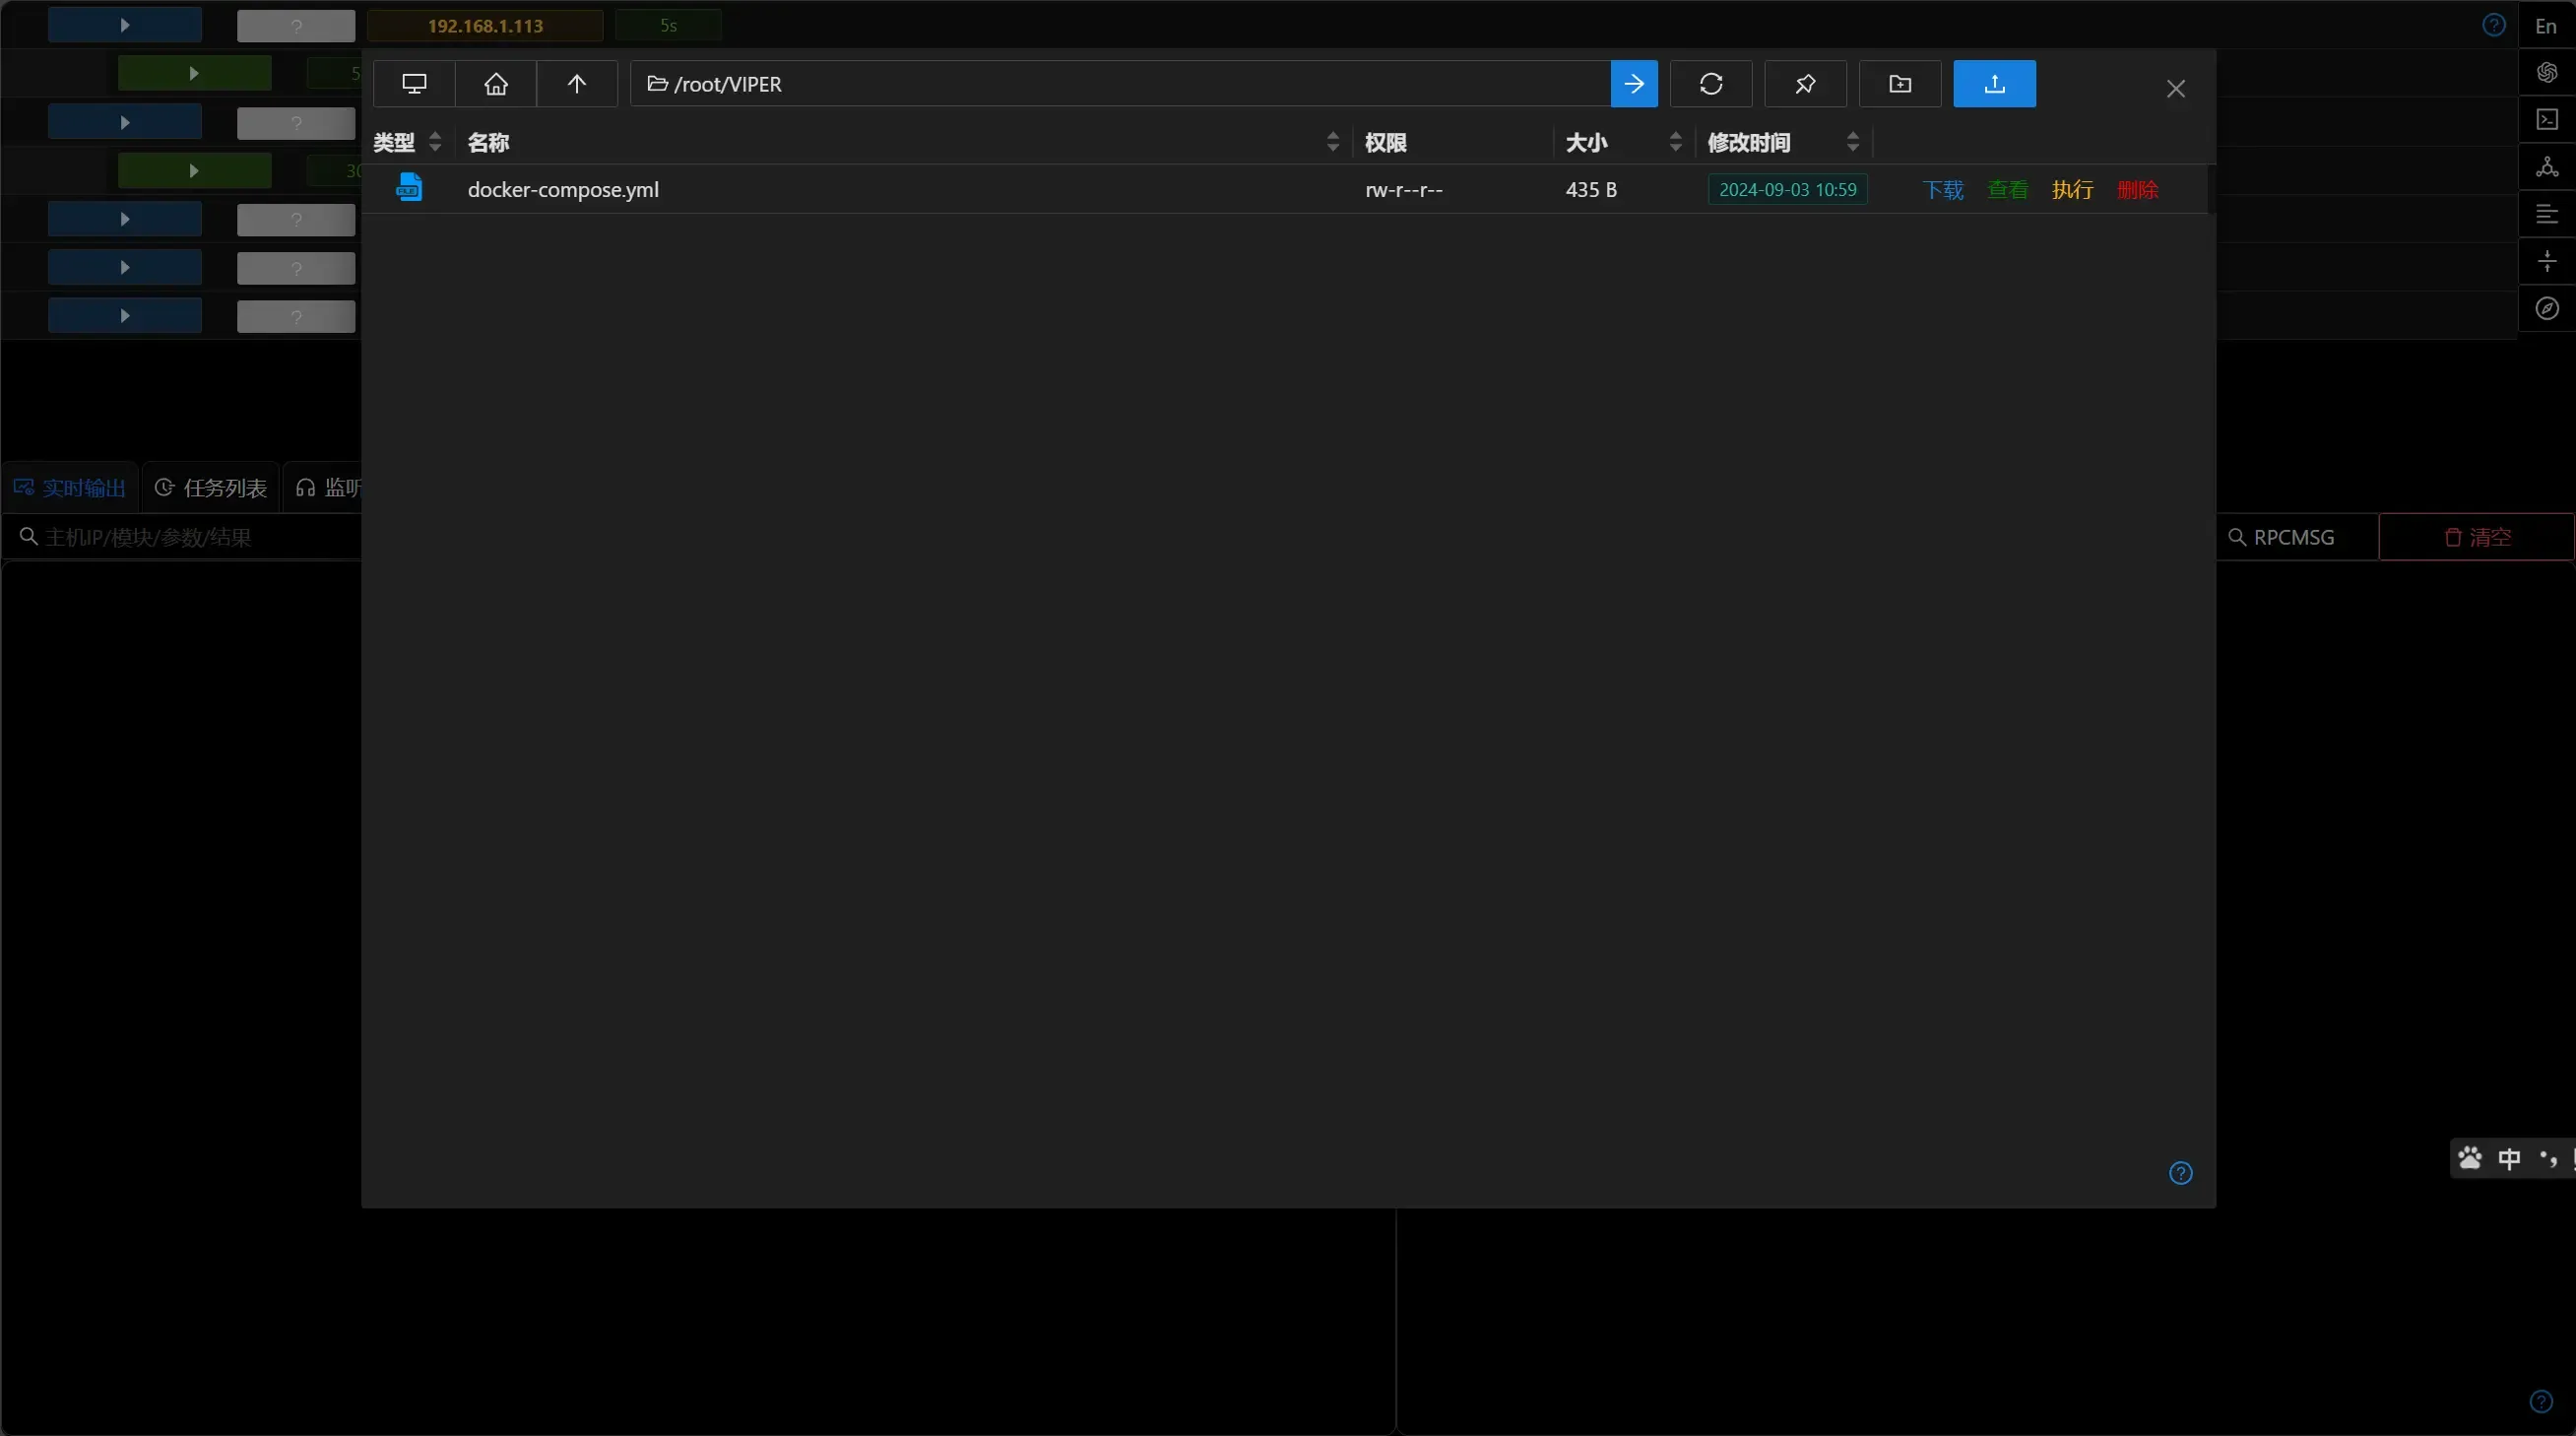Click the blue play button beside 192.168.1.113

point(125,26)
